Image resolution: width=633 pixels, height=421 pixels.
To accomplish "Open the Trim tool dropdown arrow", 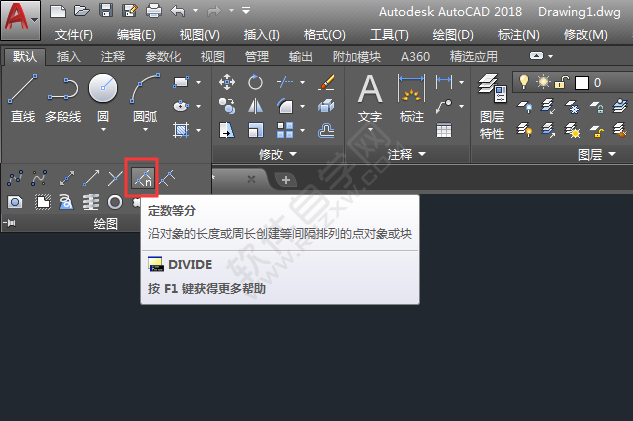I will pos(302,82).
